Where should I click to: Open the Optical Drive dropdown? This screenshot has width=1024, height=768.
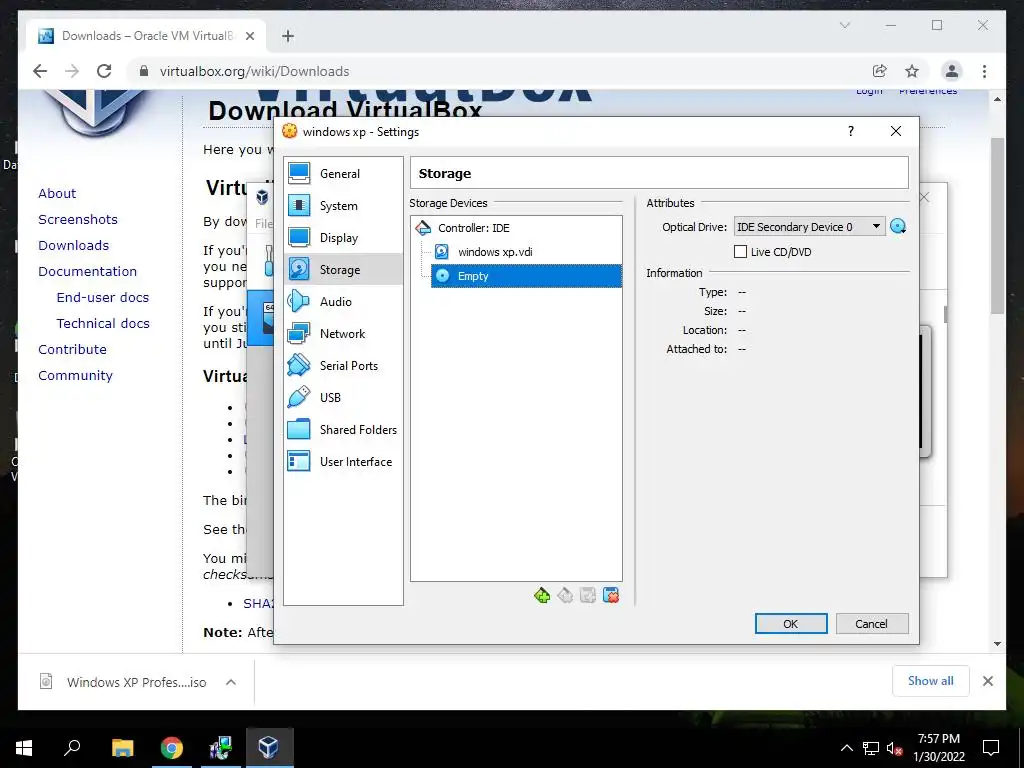tap(810, 227)
